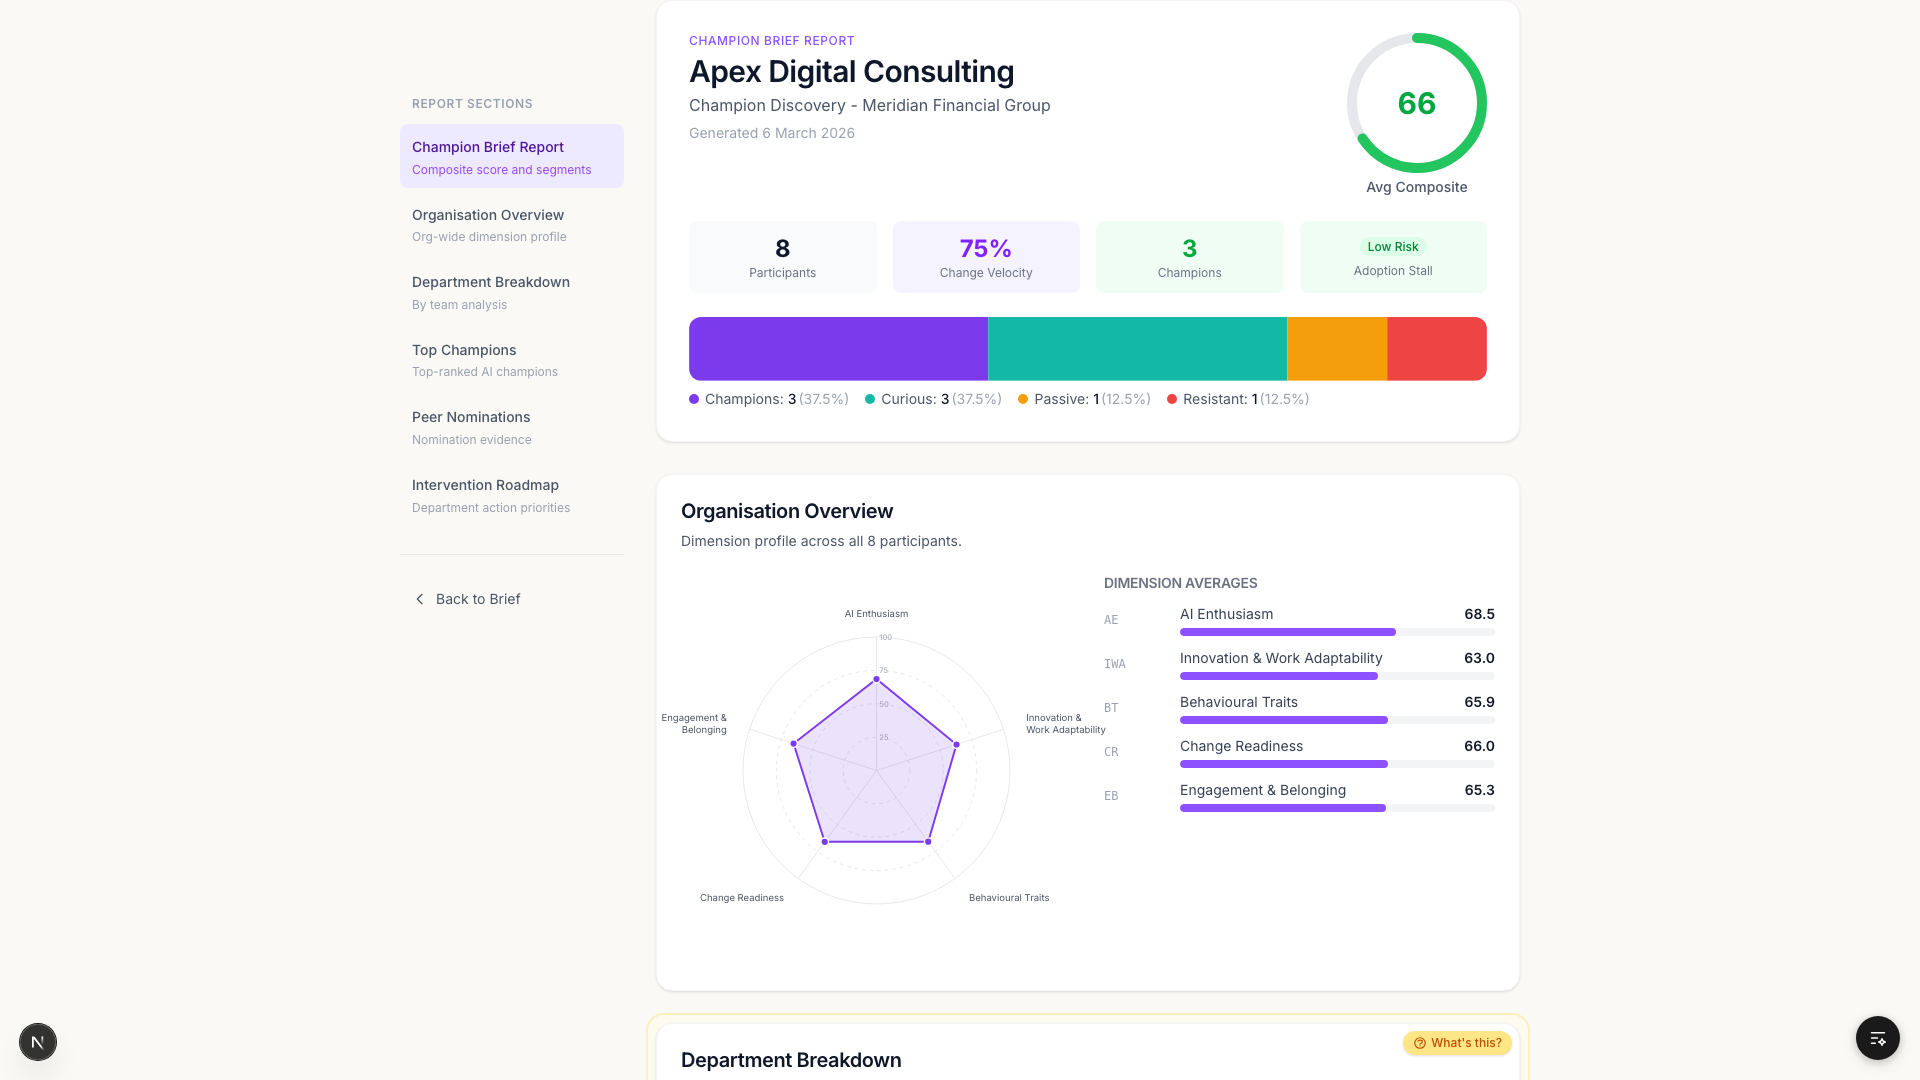The image size is (1920, 1080).
Task: Click the red Resistant bar segment
Action: (1437, 349)
